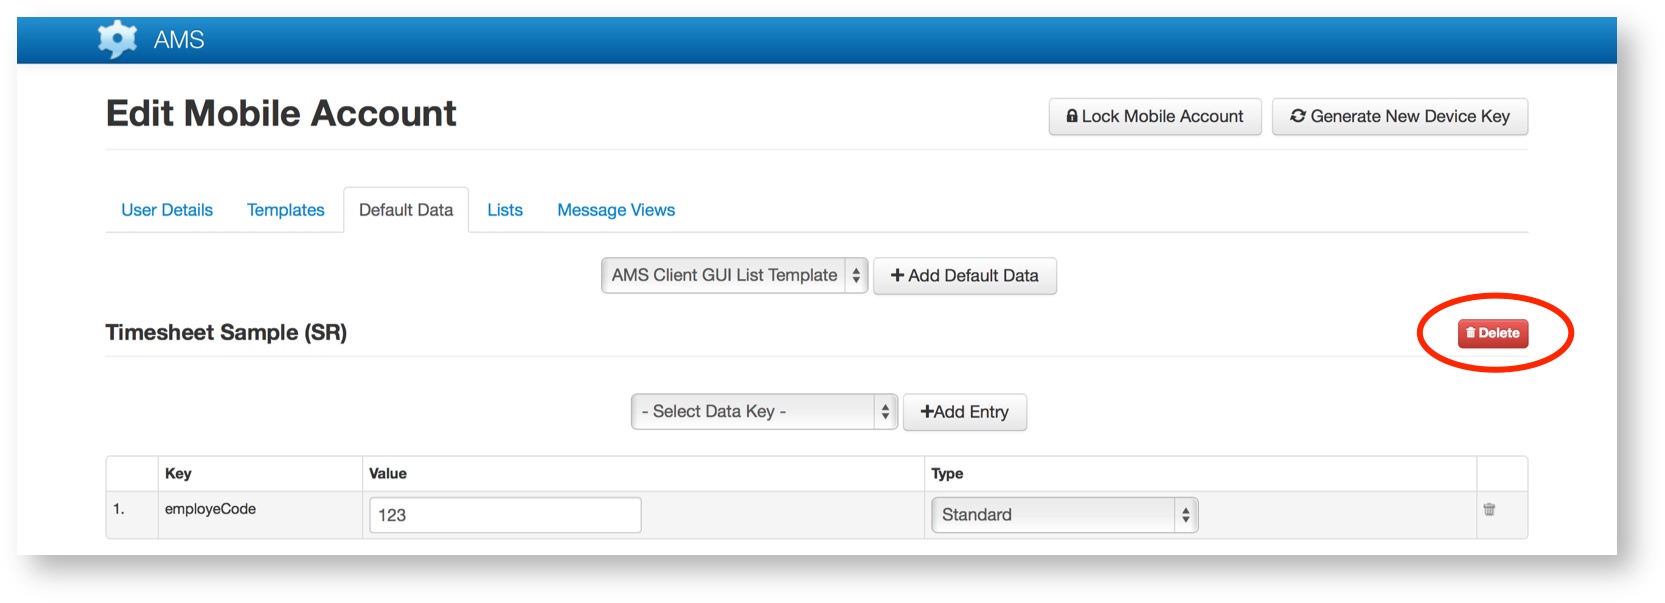Viewport: 1665px width, 603px height.
Task: Generate a new device key
Action: point(1399,117)
